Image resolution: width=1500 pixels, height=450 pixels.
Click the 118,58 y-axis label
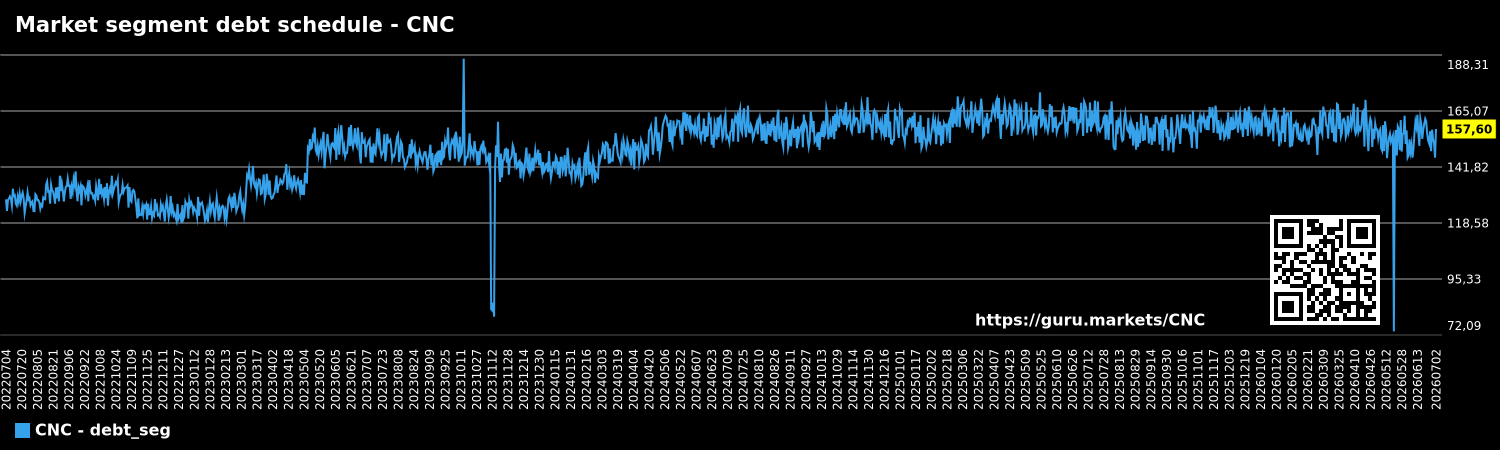click(1467, 223)
